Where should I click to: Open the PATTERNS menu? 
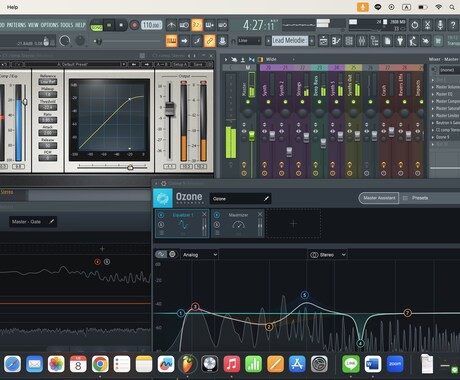coord(16,25)
